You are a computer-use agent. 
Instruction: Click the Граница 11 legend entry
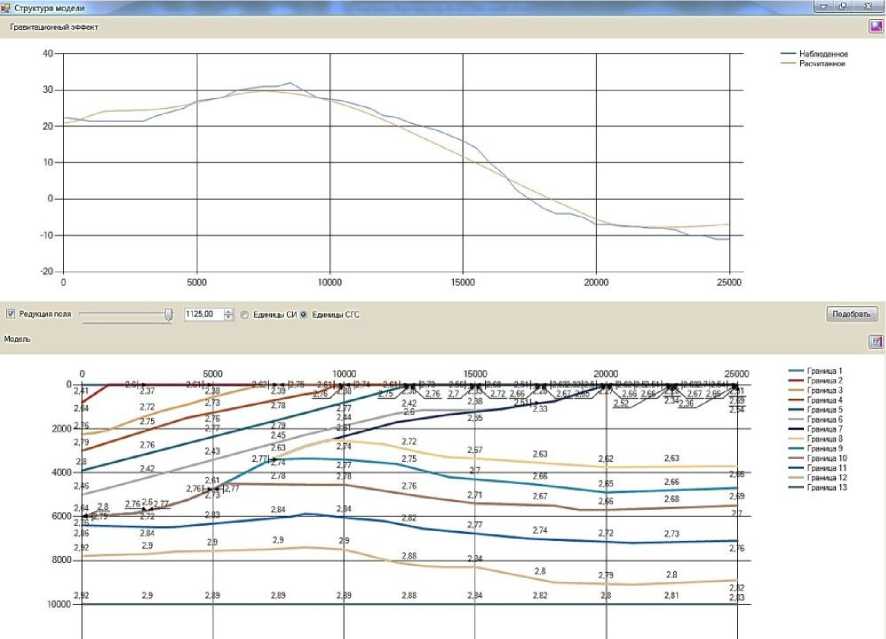818,468
